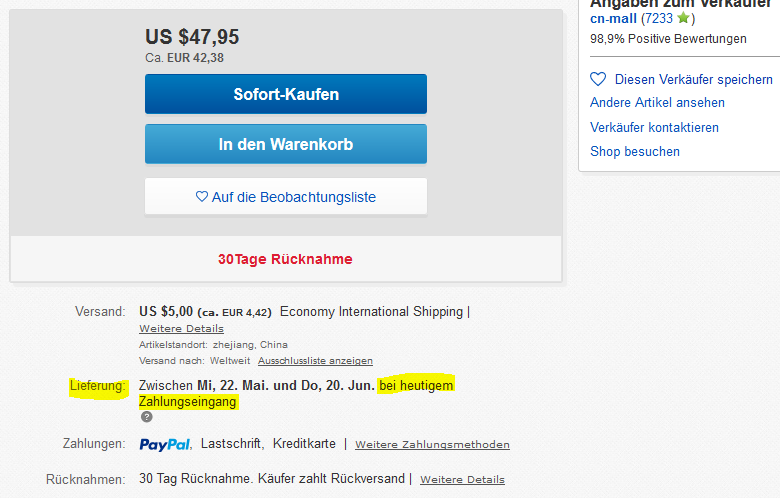Add item via In den Warenkorb
Image resolution: width=780 pixels, height=498 pixels.
(286, 144)
